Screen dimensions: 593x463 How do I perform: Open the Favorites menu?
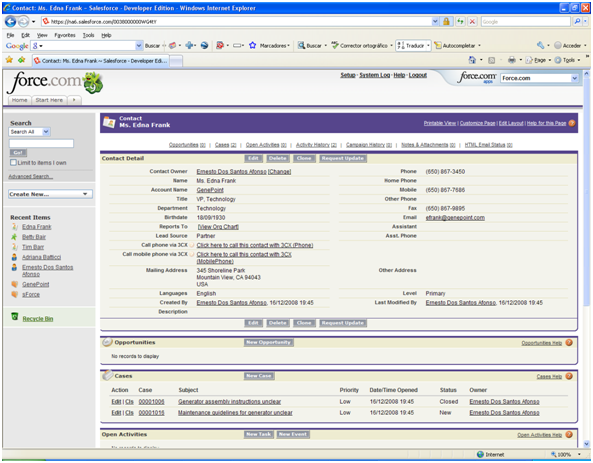point(65,35)
